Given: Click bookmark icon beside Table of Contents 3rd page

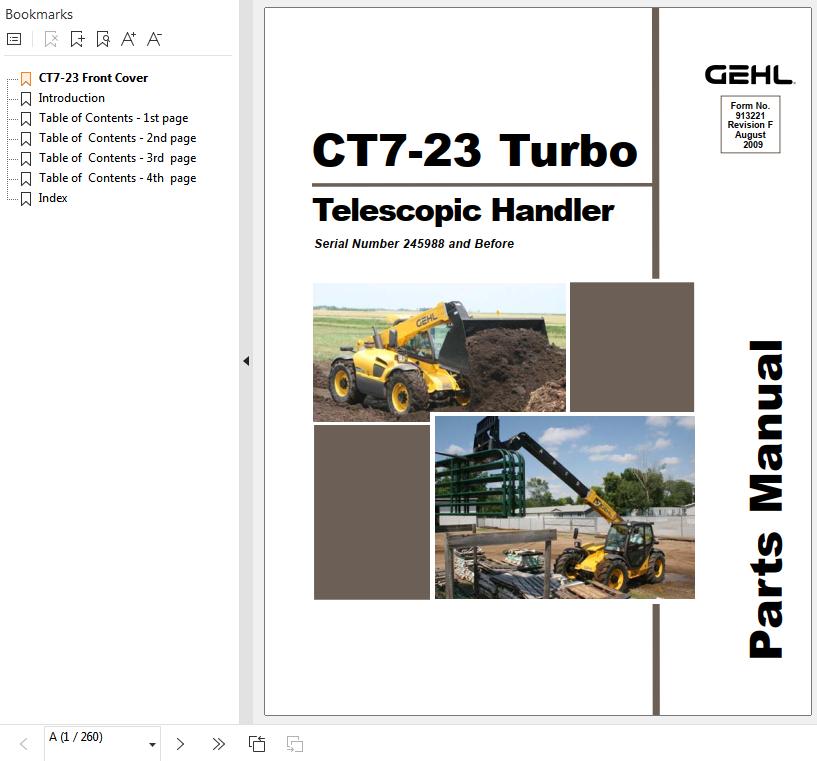Looking at the screenshot, I should [x=26, y=158].
